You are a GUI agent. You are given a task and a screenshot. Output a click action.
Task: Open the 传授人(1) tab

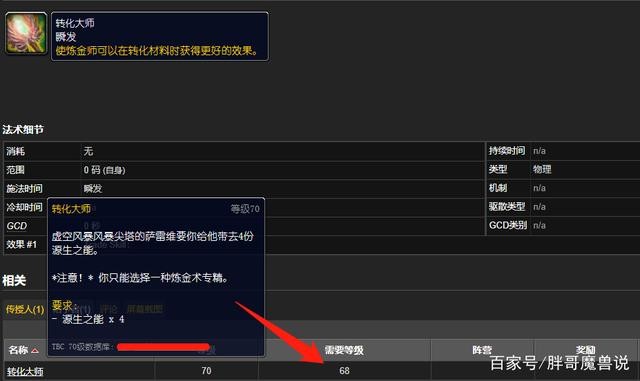(x=25, y=309)
